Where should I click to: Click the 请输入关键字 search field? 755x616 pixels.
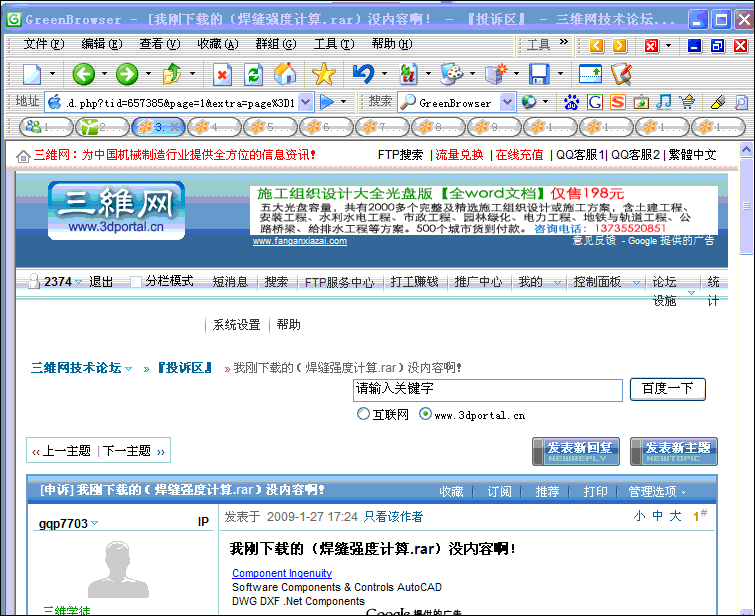pyautogui.click(x=488, y=390)
